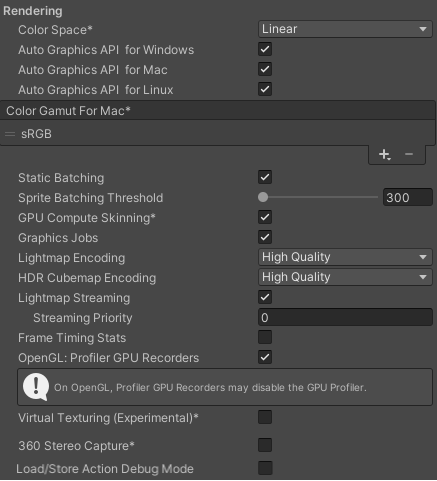Click the Sprite Batching Threshold slider handle
The image size is (437, 481).
[x=263, y=197]
